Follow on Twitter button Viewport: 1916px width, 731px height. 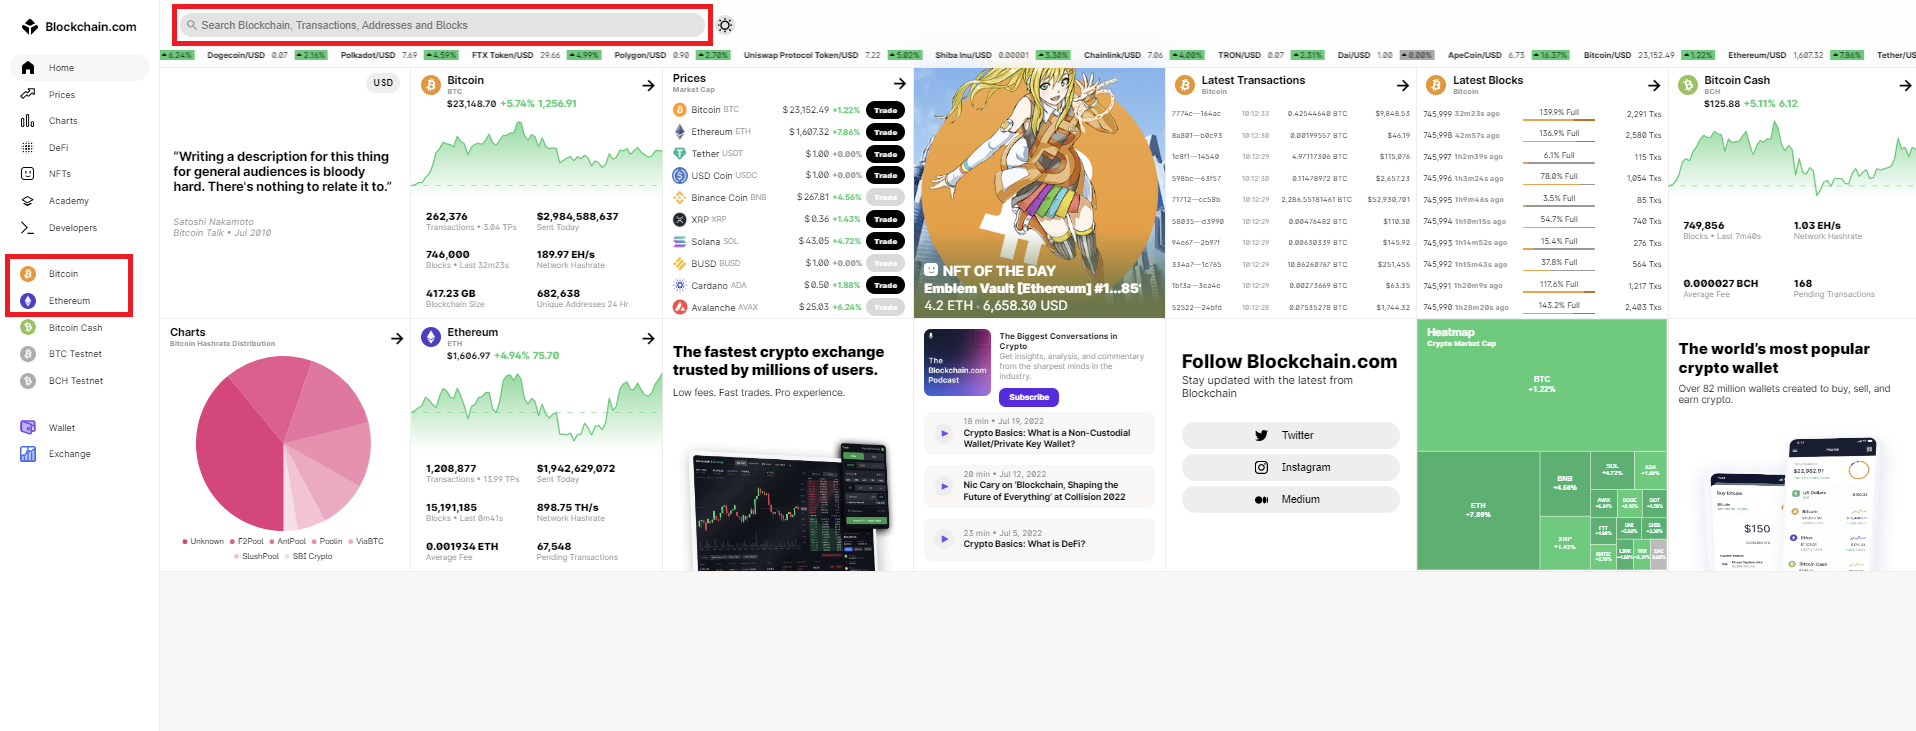coord(1290,435)
